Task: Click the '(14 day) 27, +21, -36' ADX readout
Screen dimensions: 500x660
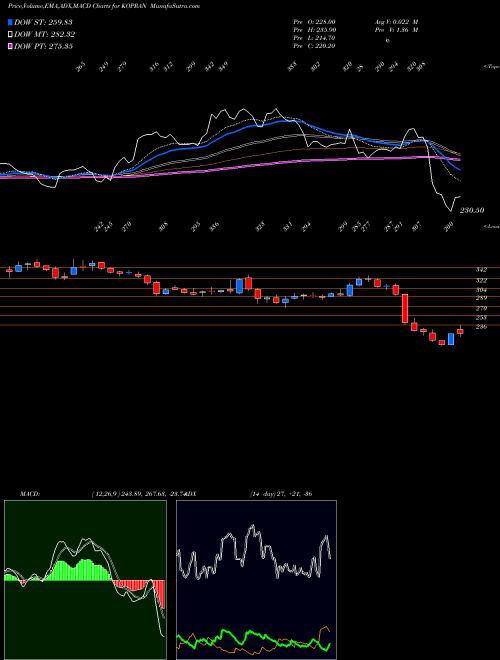Action: pyautogui.click(x=281, y=494)
